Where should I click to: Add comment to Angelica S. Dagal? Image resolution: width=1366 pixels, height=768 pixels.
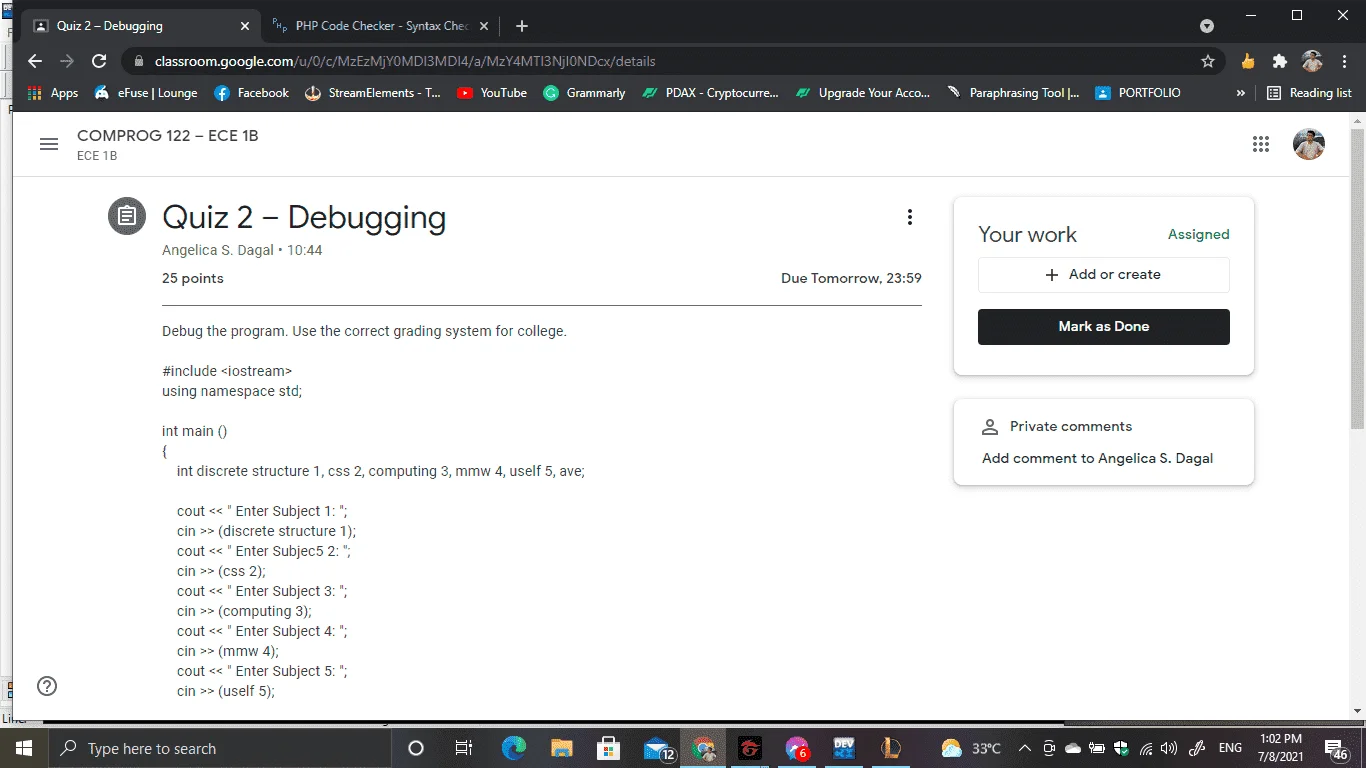click(1097, 459)
